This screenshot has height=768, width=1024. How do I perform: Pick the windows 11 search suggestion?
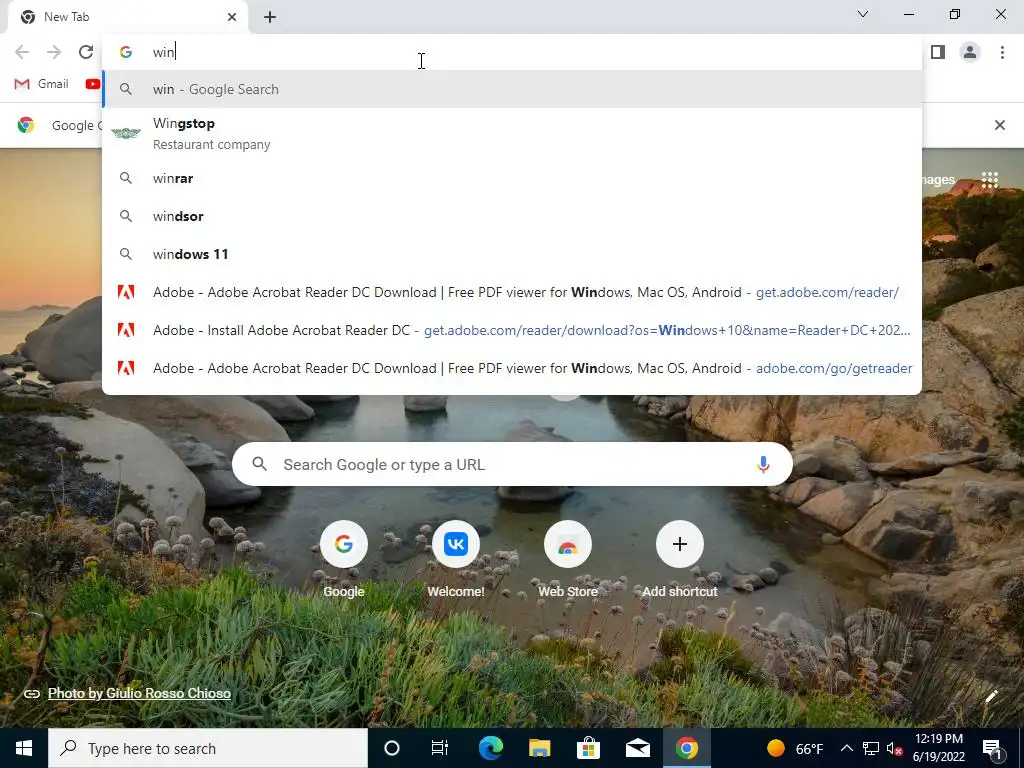click(512, 254)
